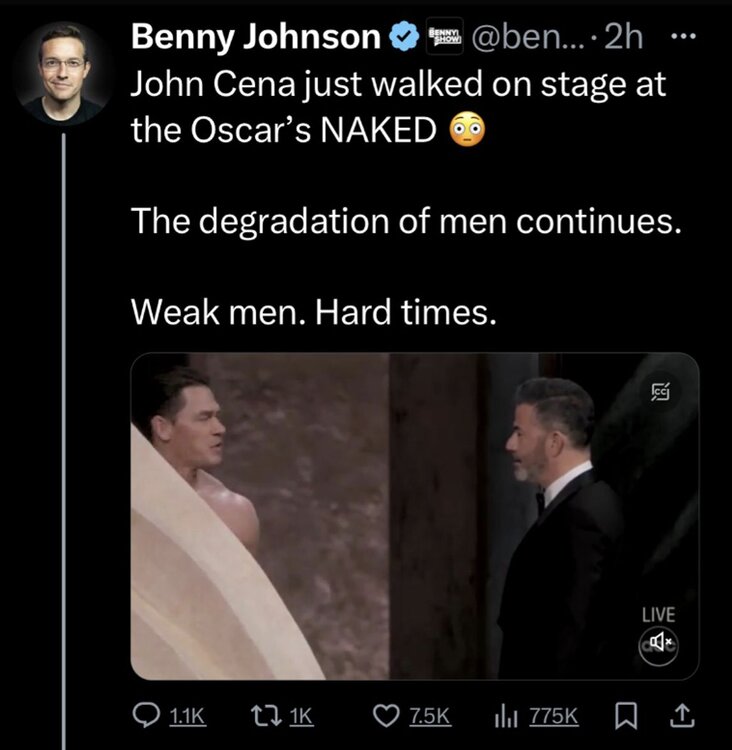732x750 pixels.
Task: Open Benny Johnson's profile picture
Action: 65,71
